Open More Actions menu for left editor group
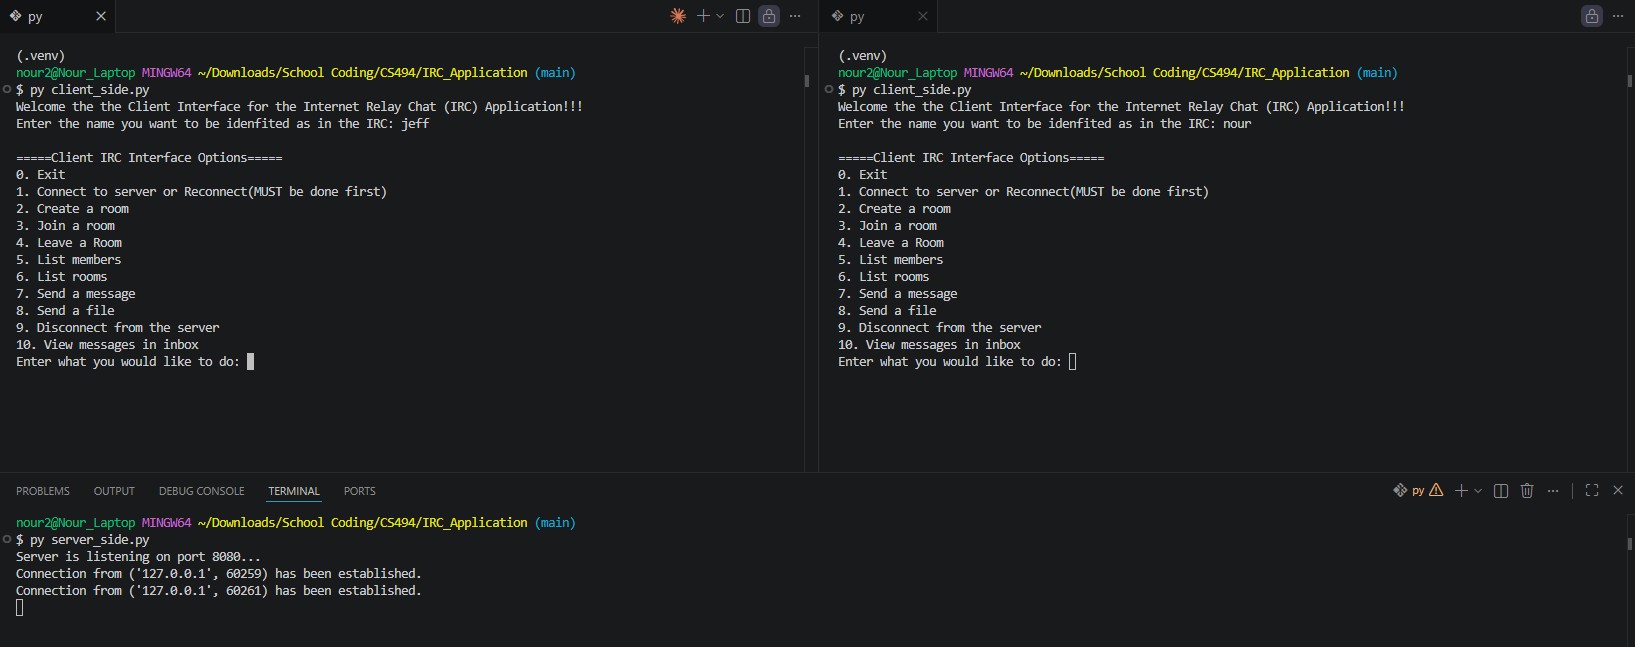This screenshot has width=1635, height=647. click(x=795, y=16)
